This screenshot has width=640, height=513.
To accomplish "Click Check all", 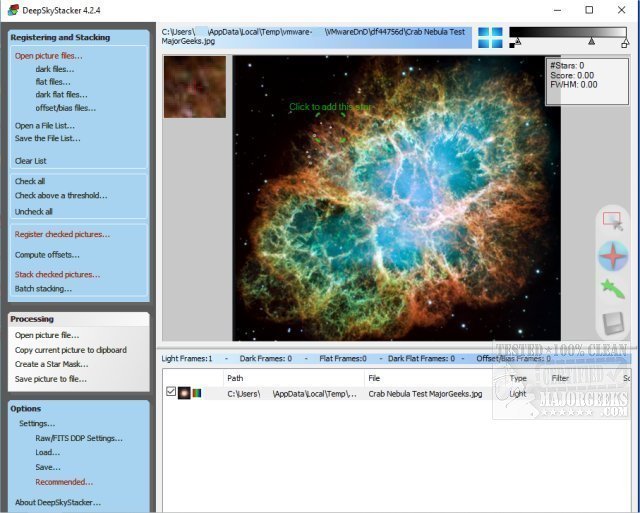I will (x=30, y=181).
